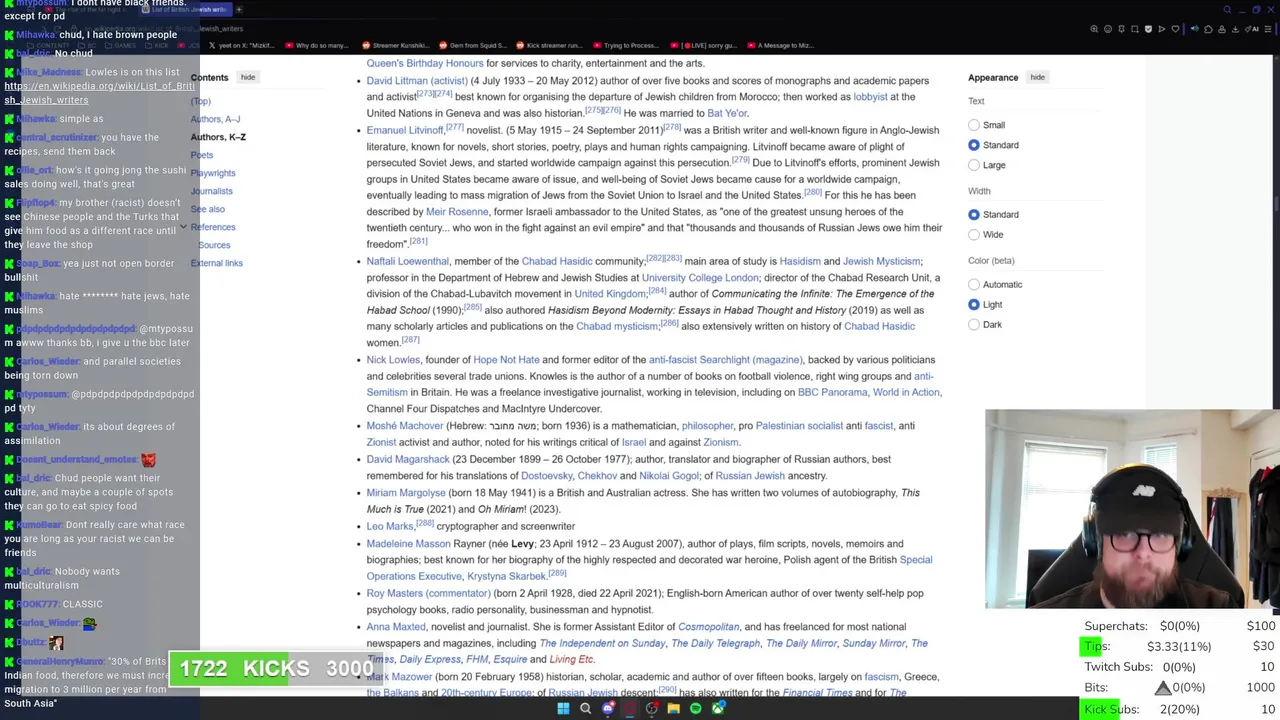
Task: Open 'Streamer Kunshiki...' bookmark
Action: [394, 45]
